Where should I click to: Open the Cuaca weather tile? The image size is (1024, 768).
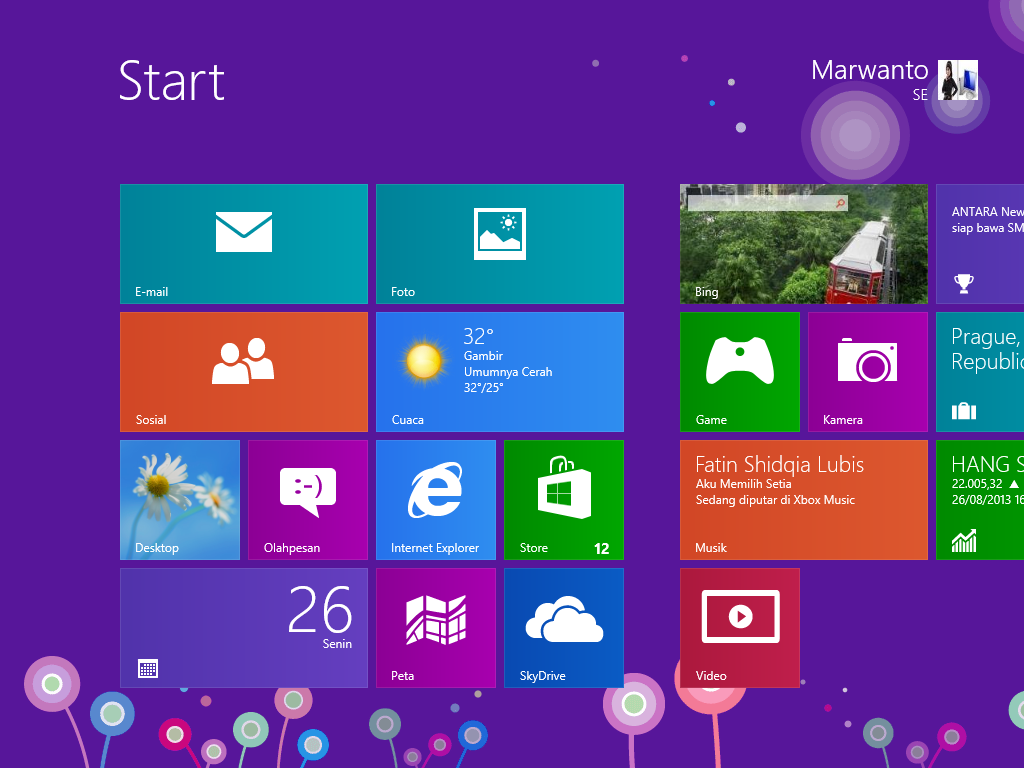pos(500,372)
